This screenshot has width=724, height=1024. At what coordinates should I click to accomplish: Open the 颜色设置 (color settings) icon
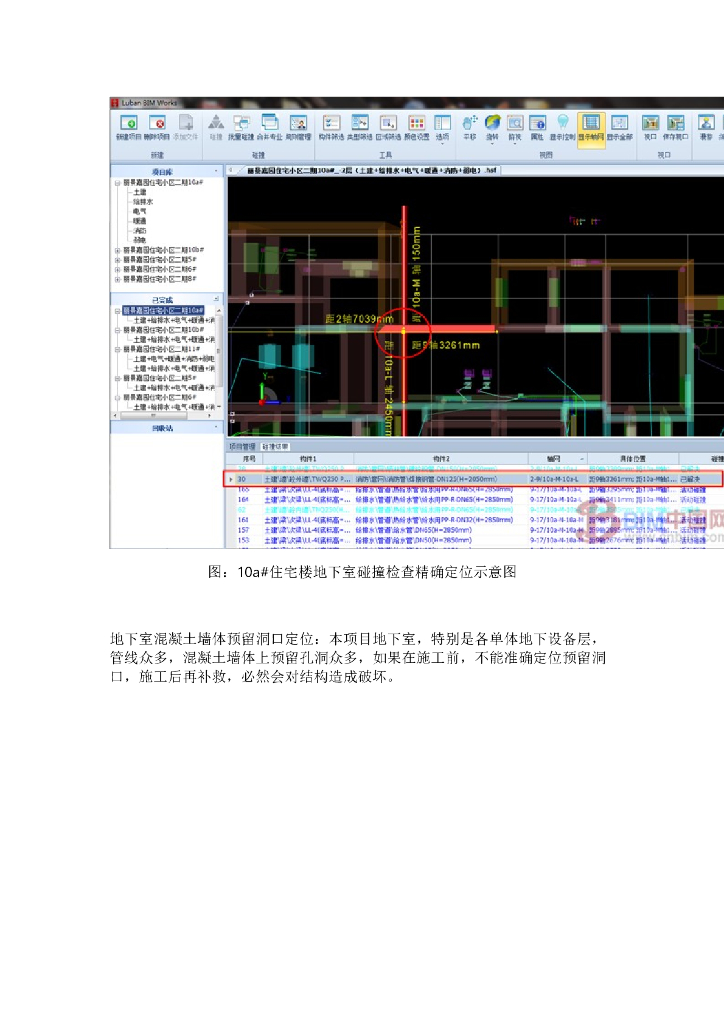tap(417, 127)
